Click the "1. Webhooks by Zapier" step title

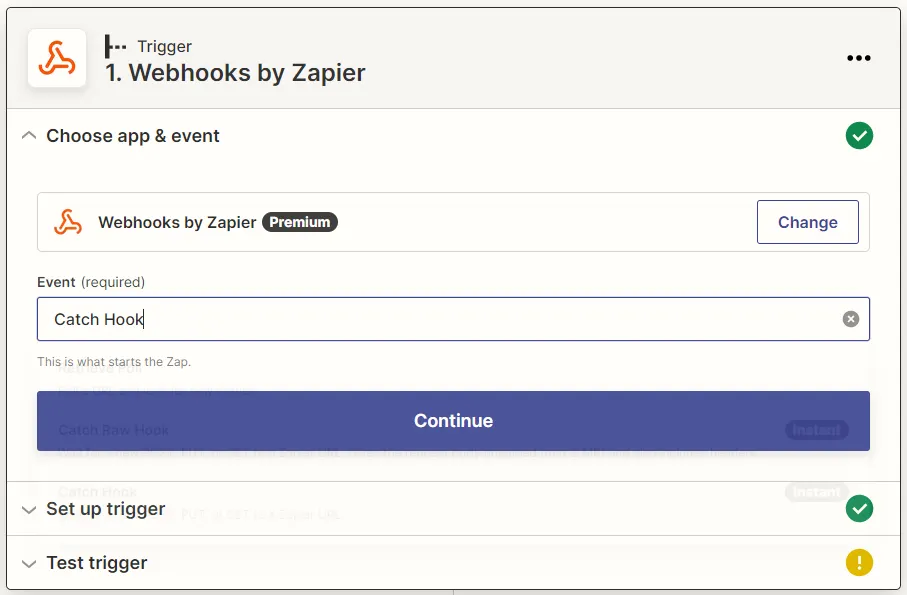click(x=236, y=73)
